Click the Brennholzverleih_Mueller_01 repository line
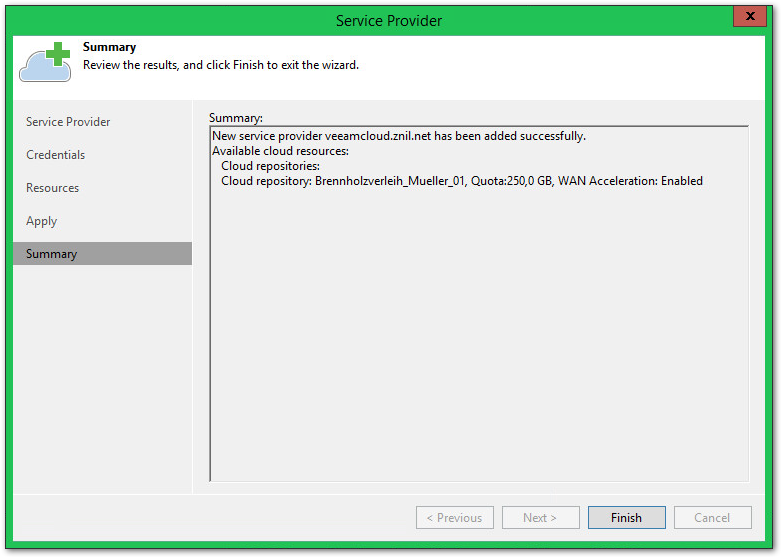 tap(461, 181)
